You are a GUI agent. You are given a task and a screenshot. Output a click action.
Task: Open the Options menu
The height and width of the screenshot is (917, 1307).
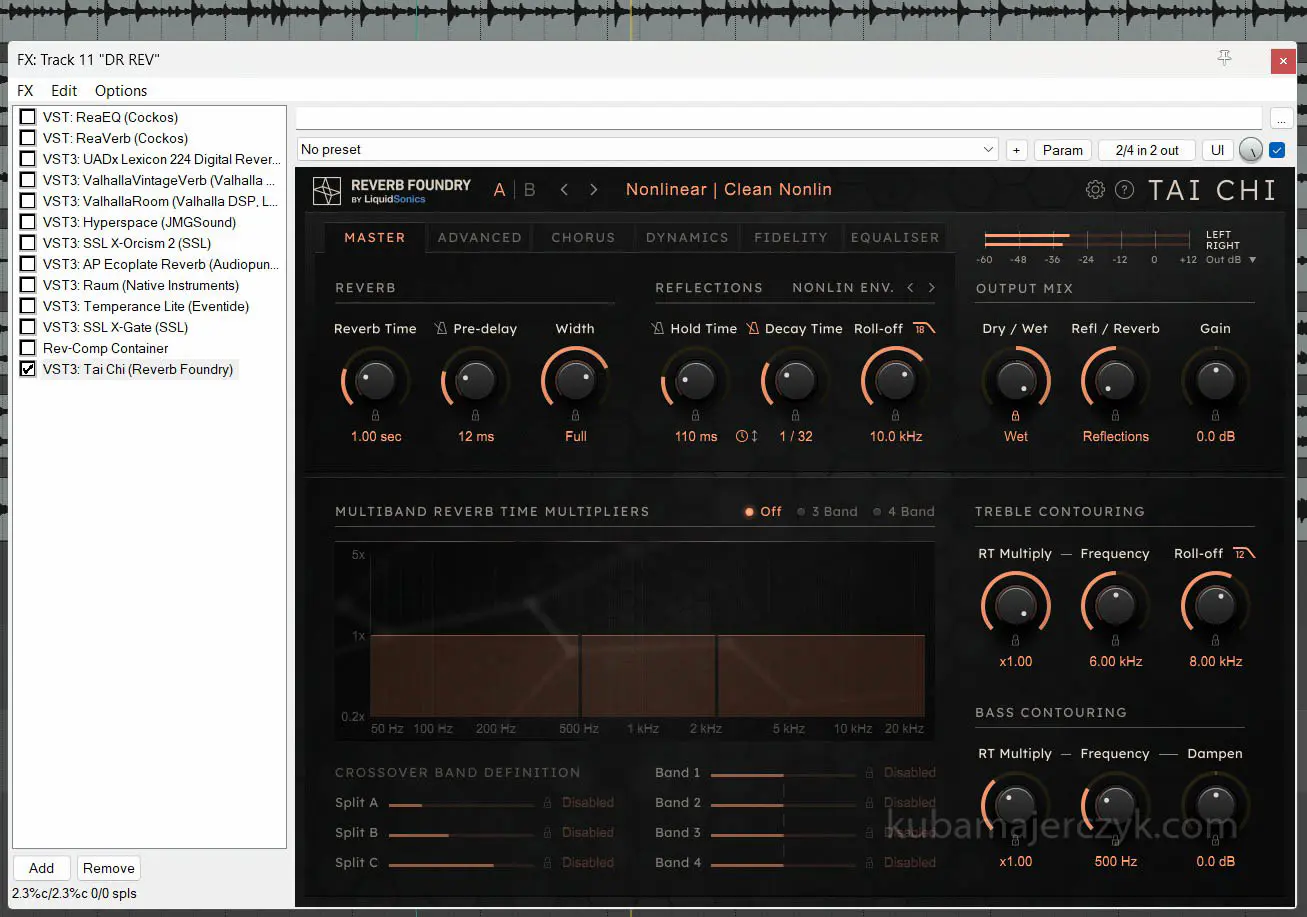pyautogui.click(x=120, y=91)
